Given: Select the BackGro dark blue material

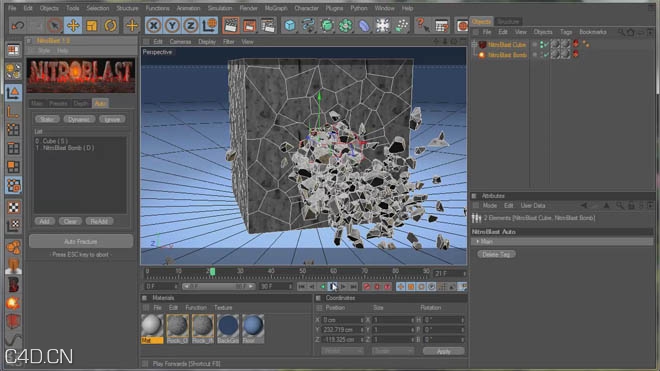Looking at the screenshot, I should click(x=228, y=328).
